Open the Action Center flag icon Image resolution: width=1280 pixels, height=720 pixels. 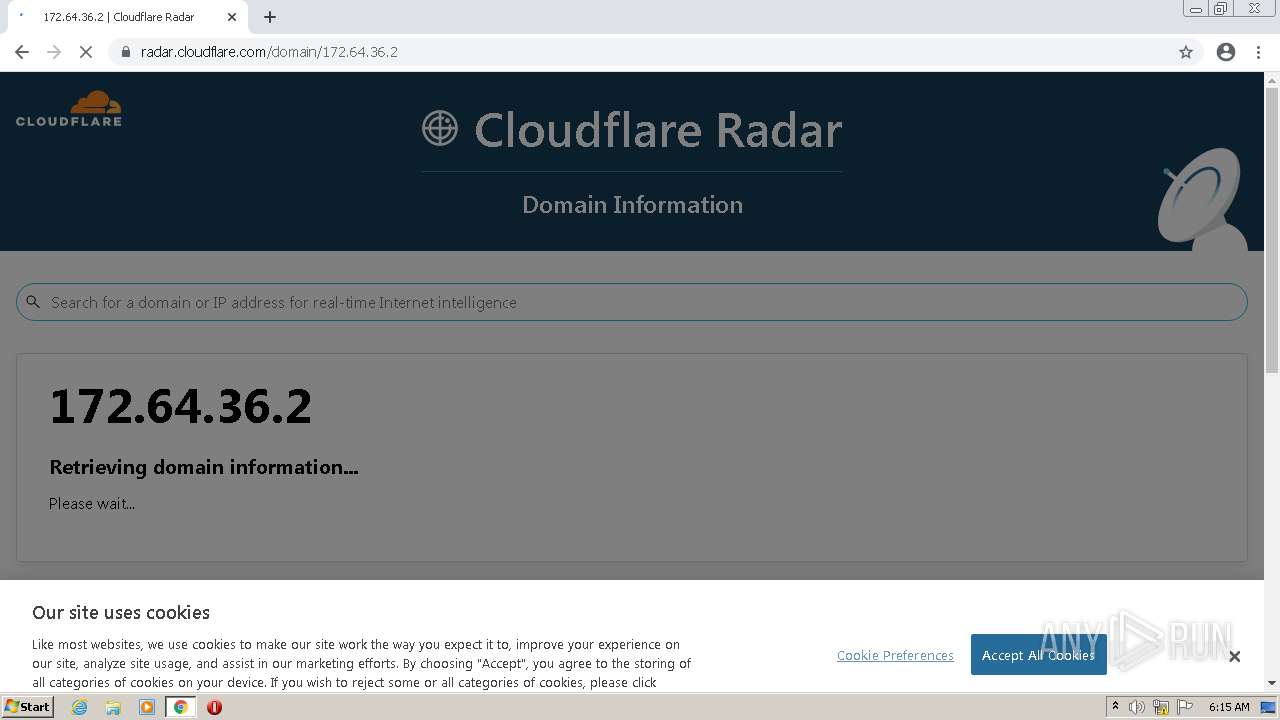pos(1185,707)
